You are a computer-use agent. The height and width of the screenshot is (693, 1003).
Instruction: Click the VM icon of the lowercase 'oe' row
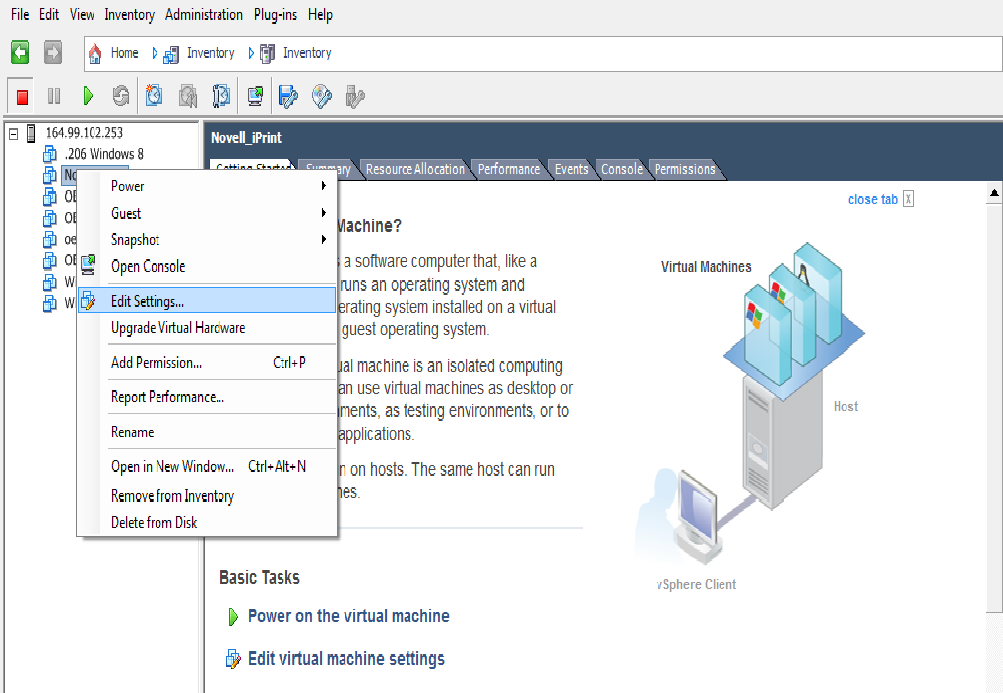50,239
